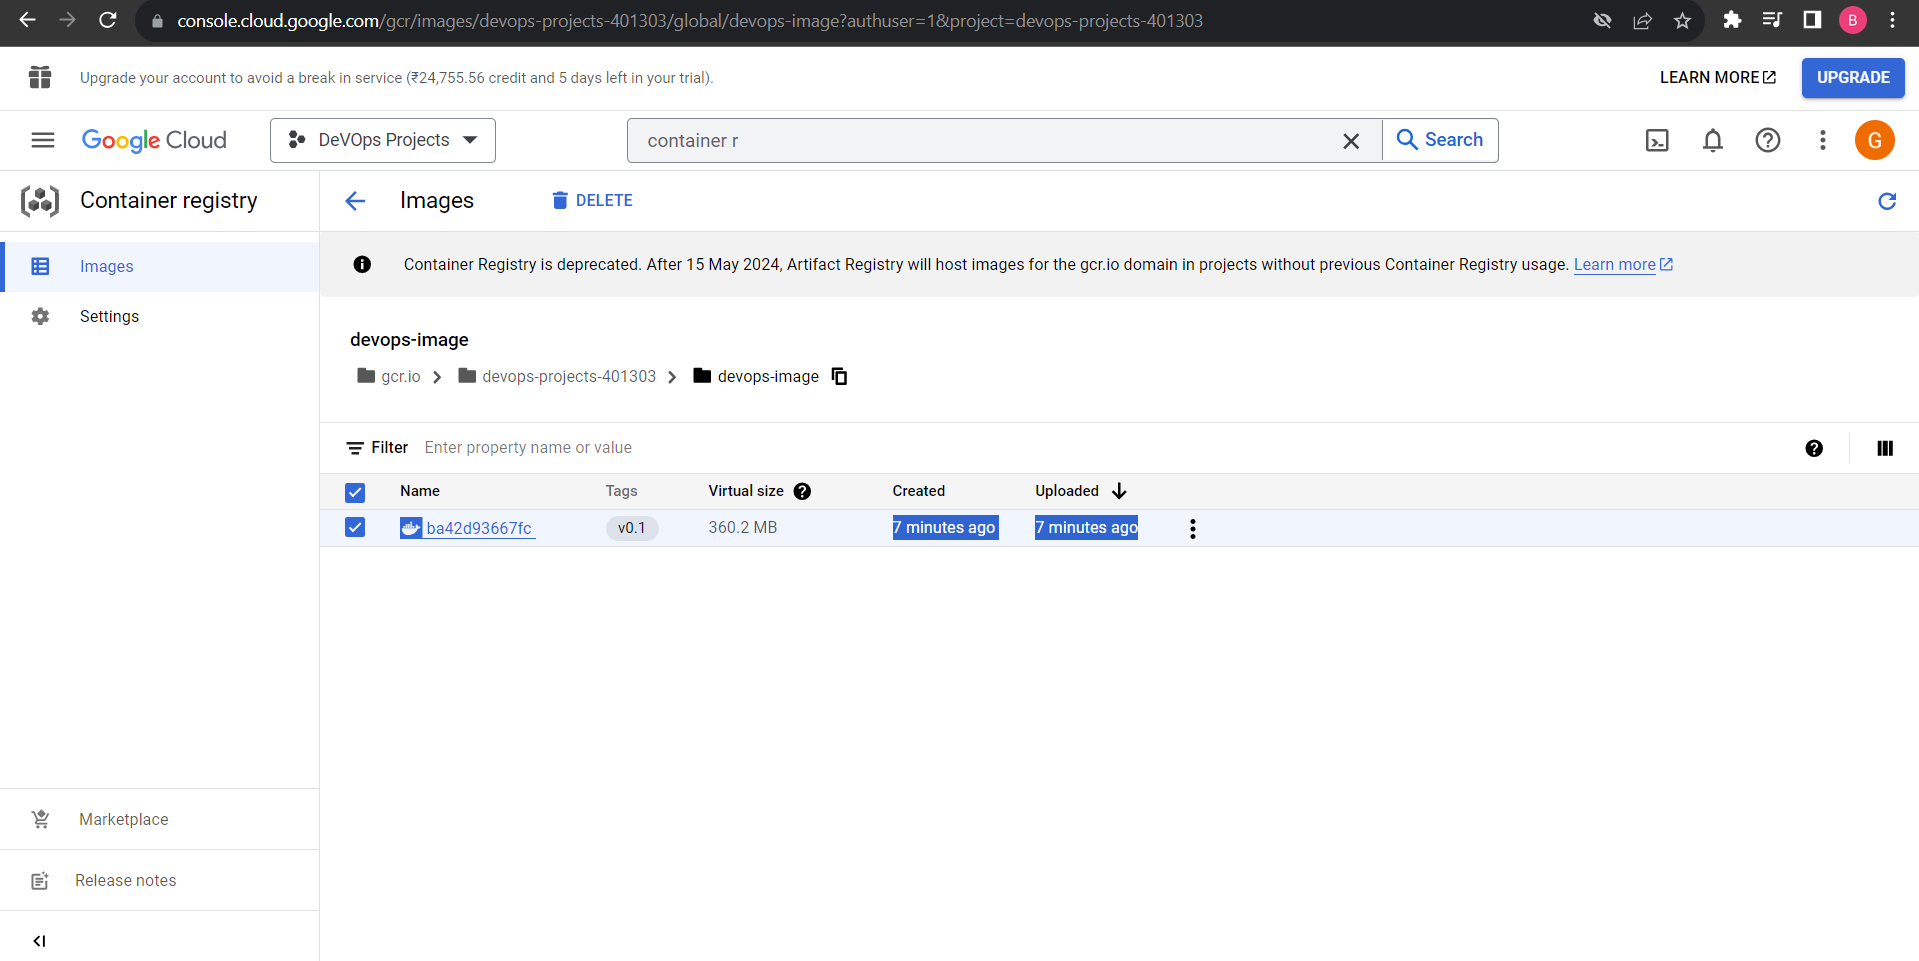Open Release notes in the sidebar
1919x961 pixels.
(x=160, y=880)
